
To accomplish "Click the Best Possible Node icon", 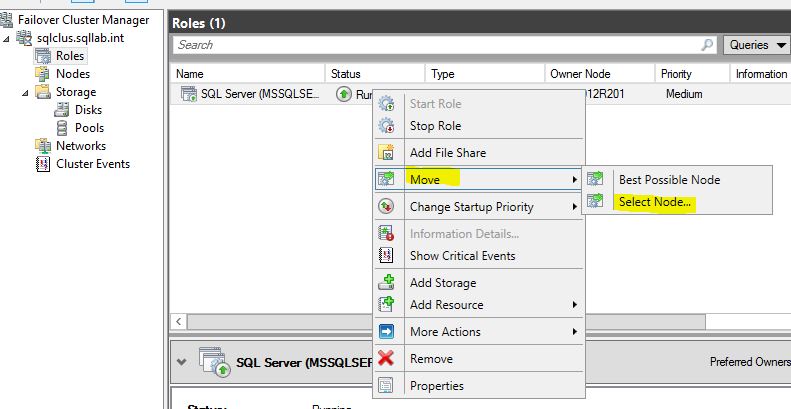I will [x=595, y=179].
